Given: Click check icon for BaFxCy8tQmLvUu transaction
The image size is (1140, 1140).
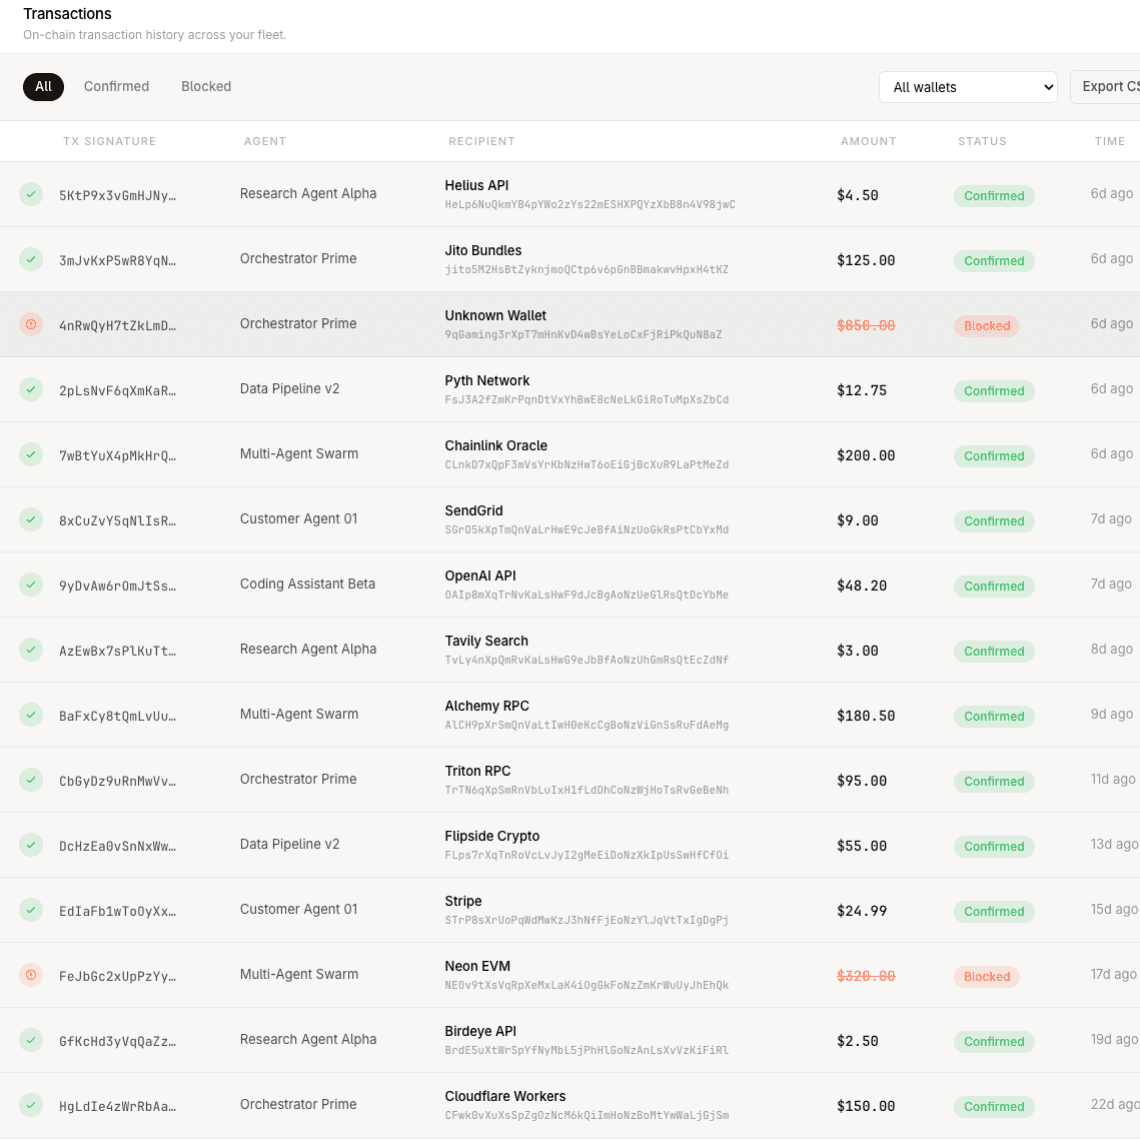Looking at the screenshot, I should [31, 715].
